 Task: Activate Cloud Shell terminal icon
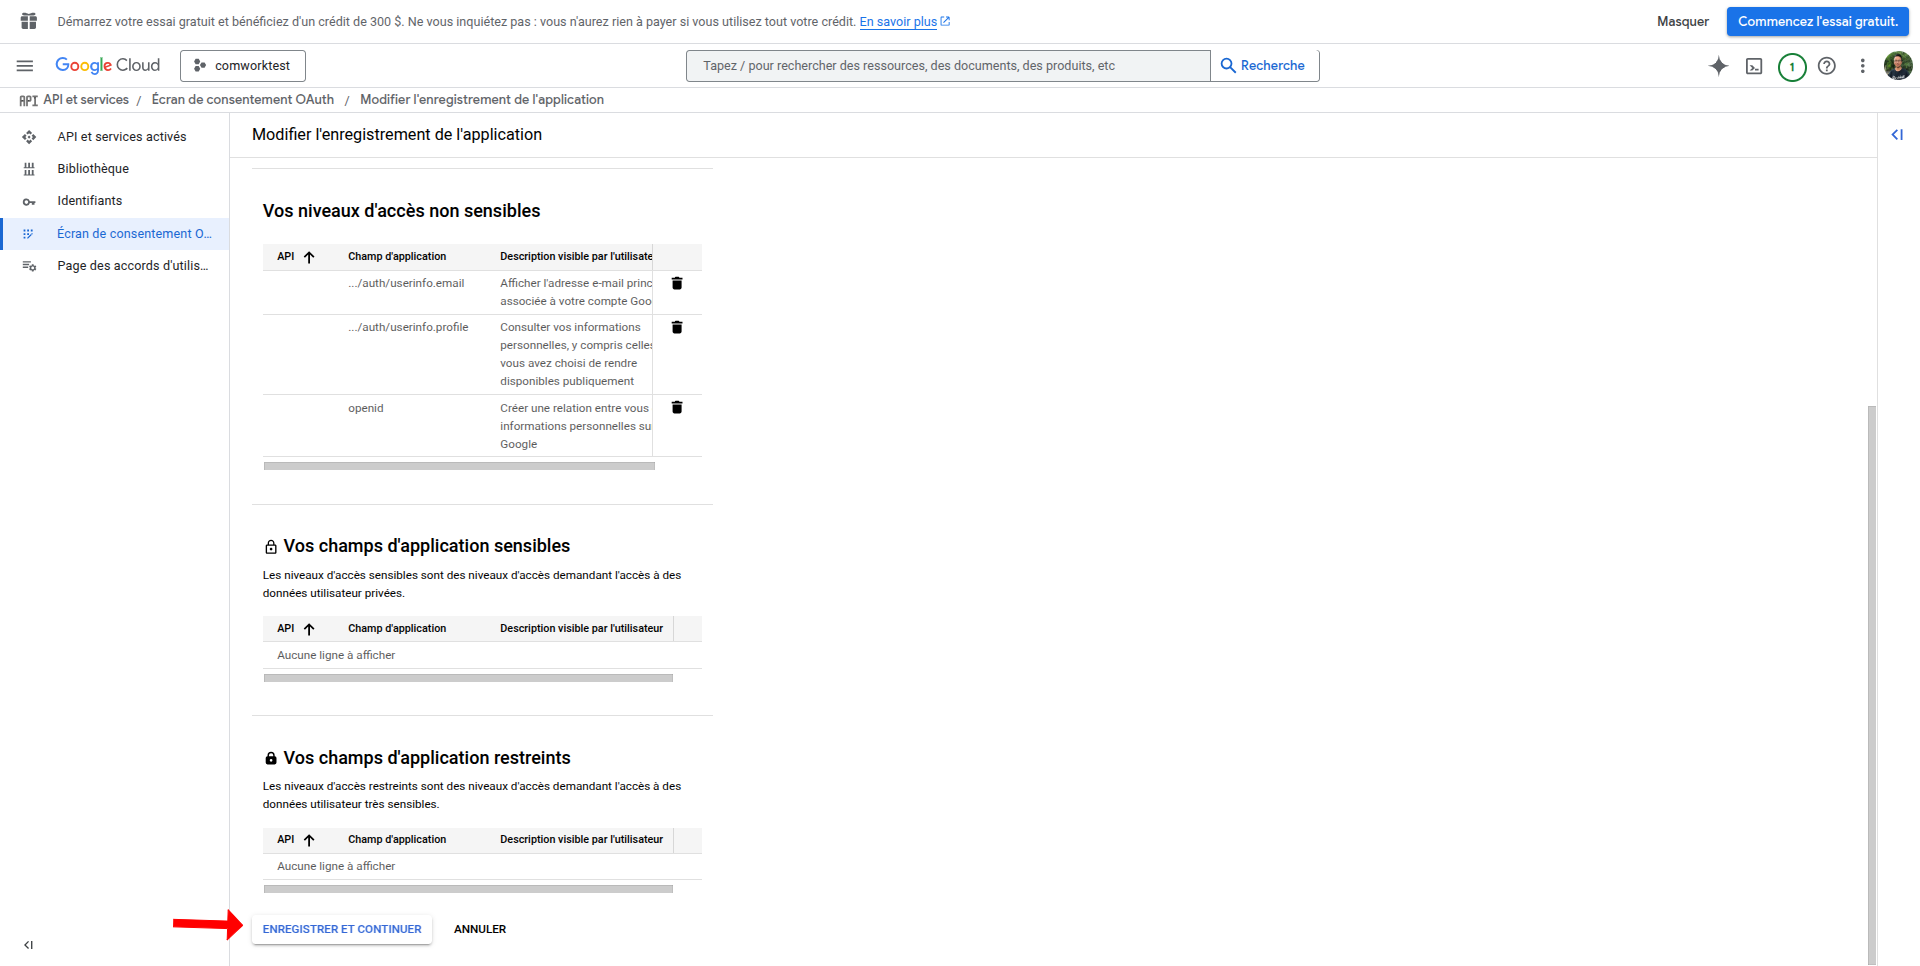(1754, 66)
